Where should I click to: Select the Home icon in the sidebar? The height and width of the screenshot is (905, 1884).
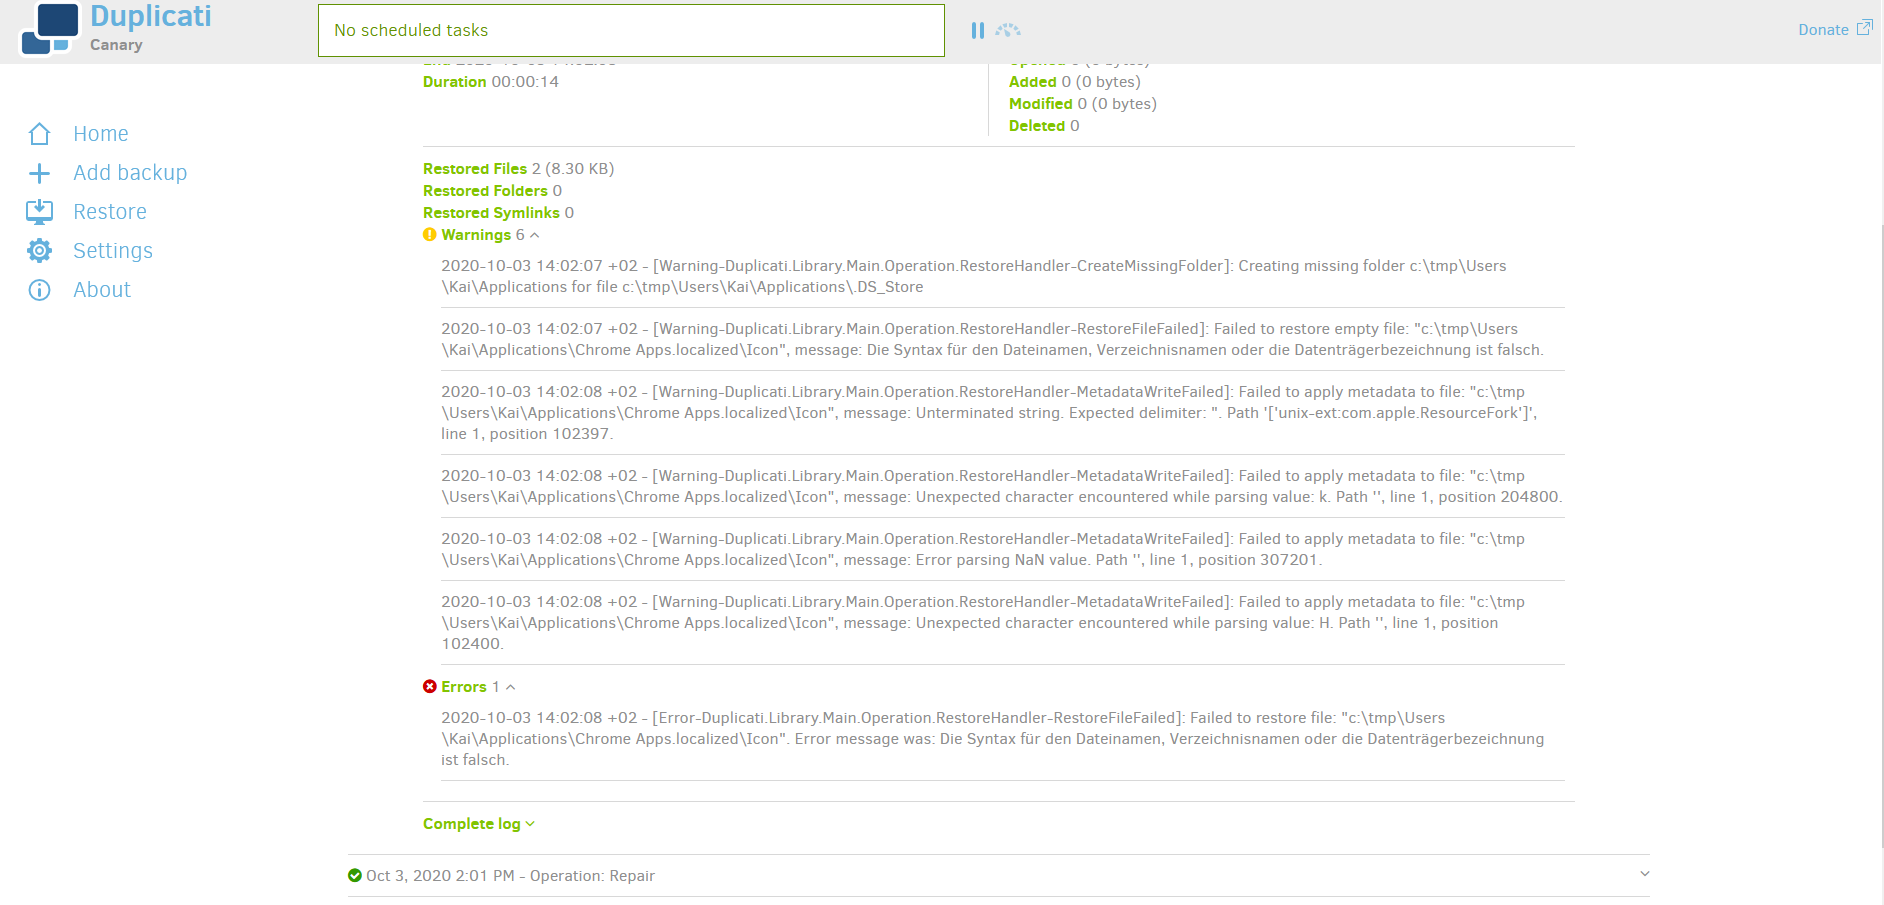click(x=39, y=133)
